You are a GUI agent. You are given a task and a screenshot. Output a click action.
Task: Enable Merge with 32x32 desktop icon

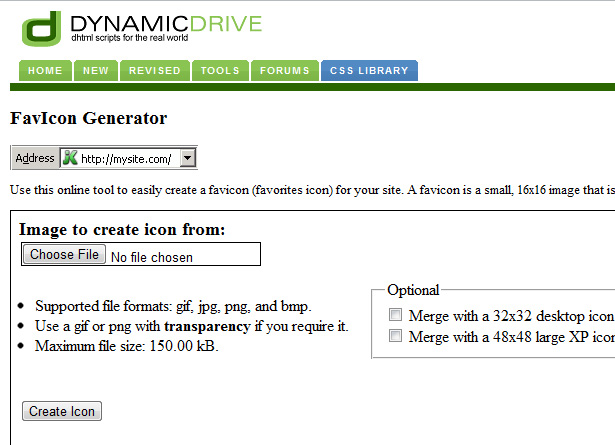(x=395, y=314)
